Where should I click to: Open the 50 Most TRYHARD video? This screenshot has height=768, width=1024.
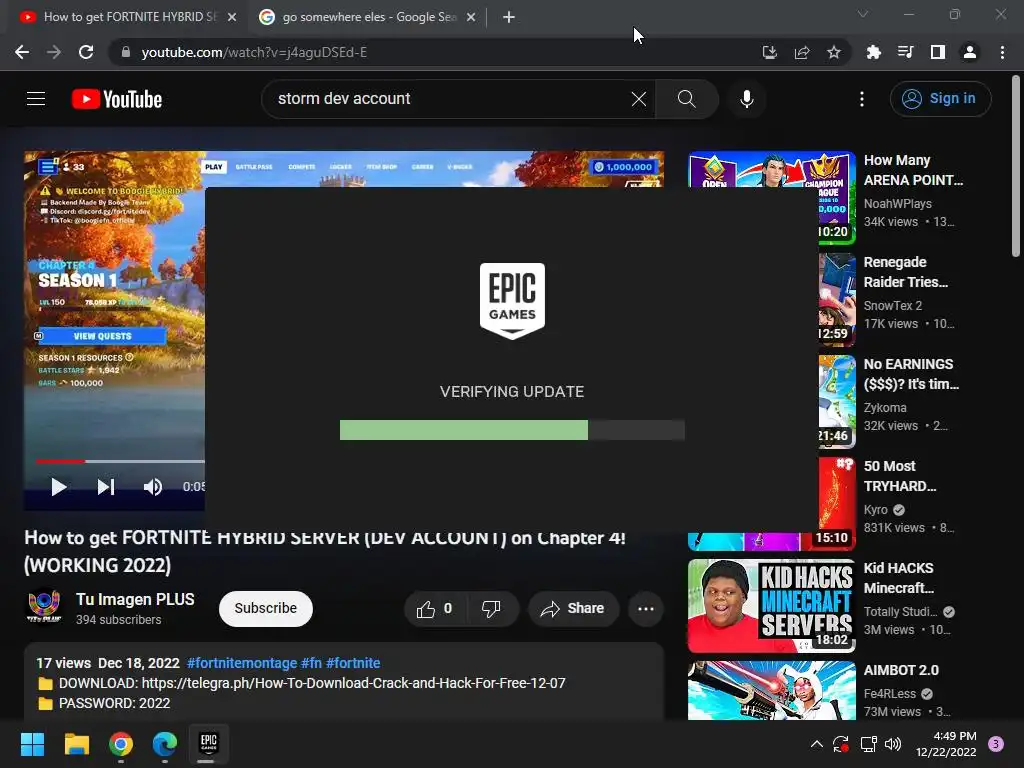click(x=900, y=476)
